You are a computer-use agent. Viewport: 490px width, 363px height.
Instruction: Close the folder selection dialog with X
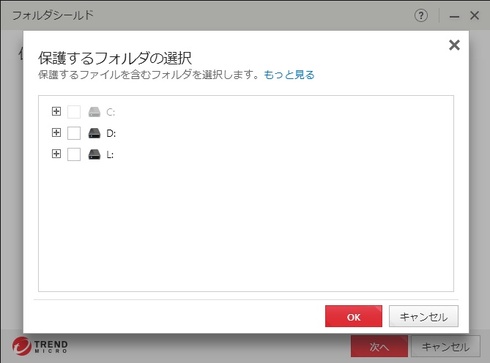[454, 45]
